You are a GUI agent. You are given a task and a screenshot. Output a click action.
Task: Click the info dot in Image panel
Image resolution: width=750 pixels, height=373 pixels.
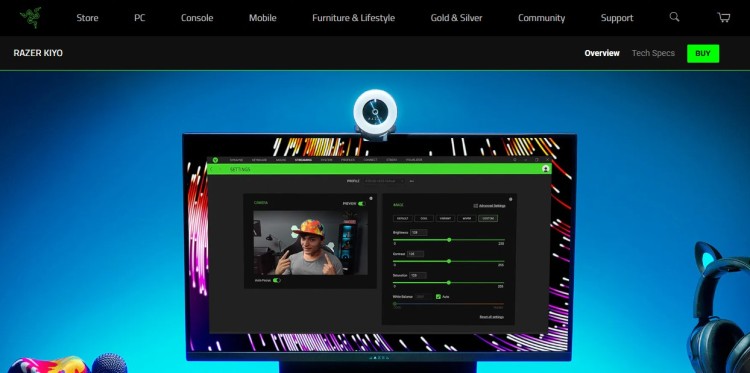[x=510, y=199]
